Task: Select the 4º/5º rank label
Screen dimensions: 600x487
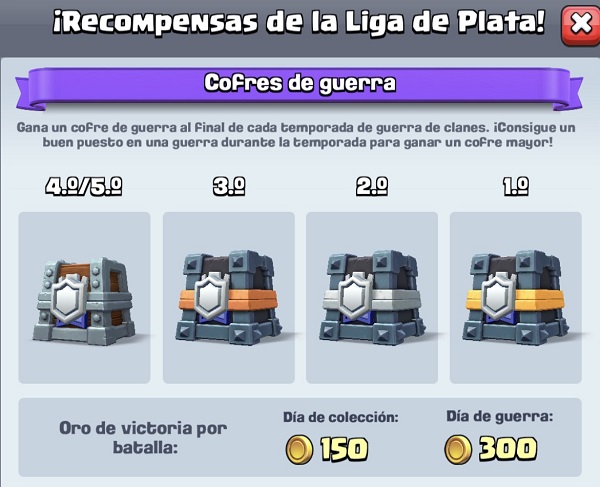Action: pyautogui.click(x=84, y=186)
